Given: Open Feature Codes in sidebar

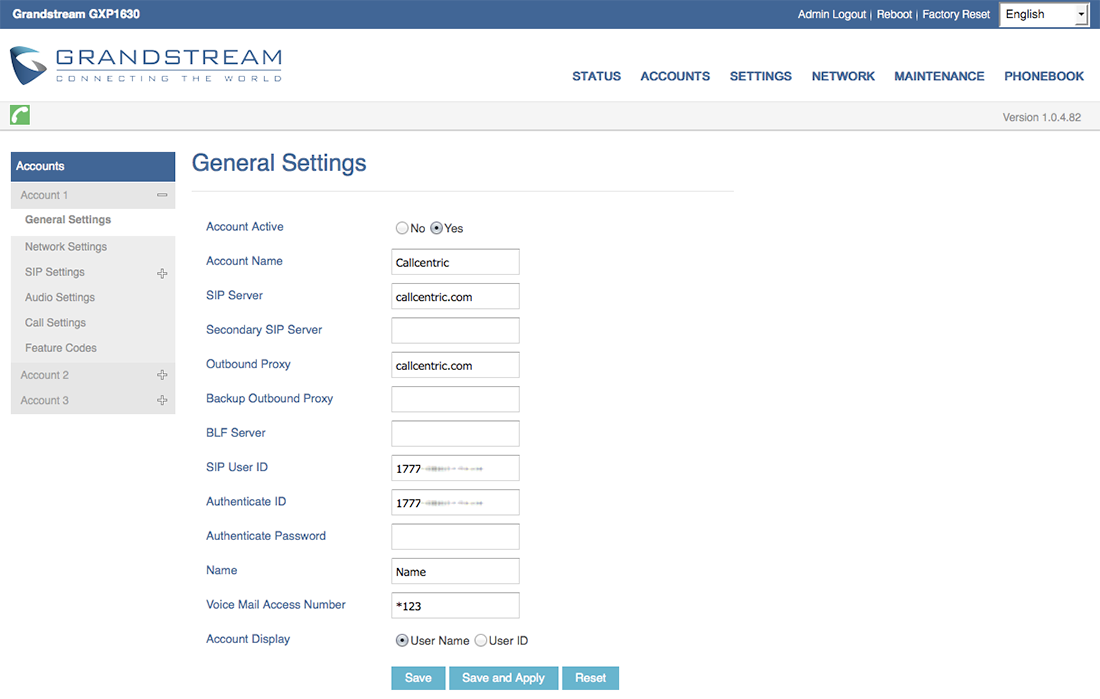Looking at the screenshot, I should click(61, 347).
